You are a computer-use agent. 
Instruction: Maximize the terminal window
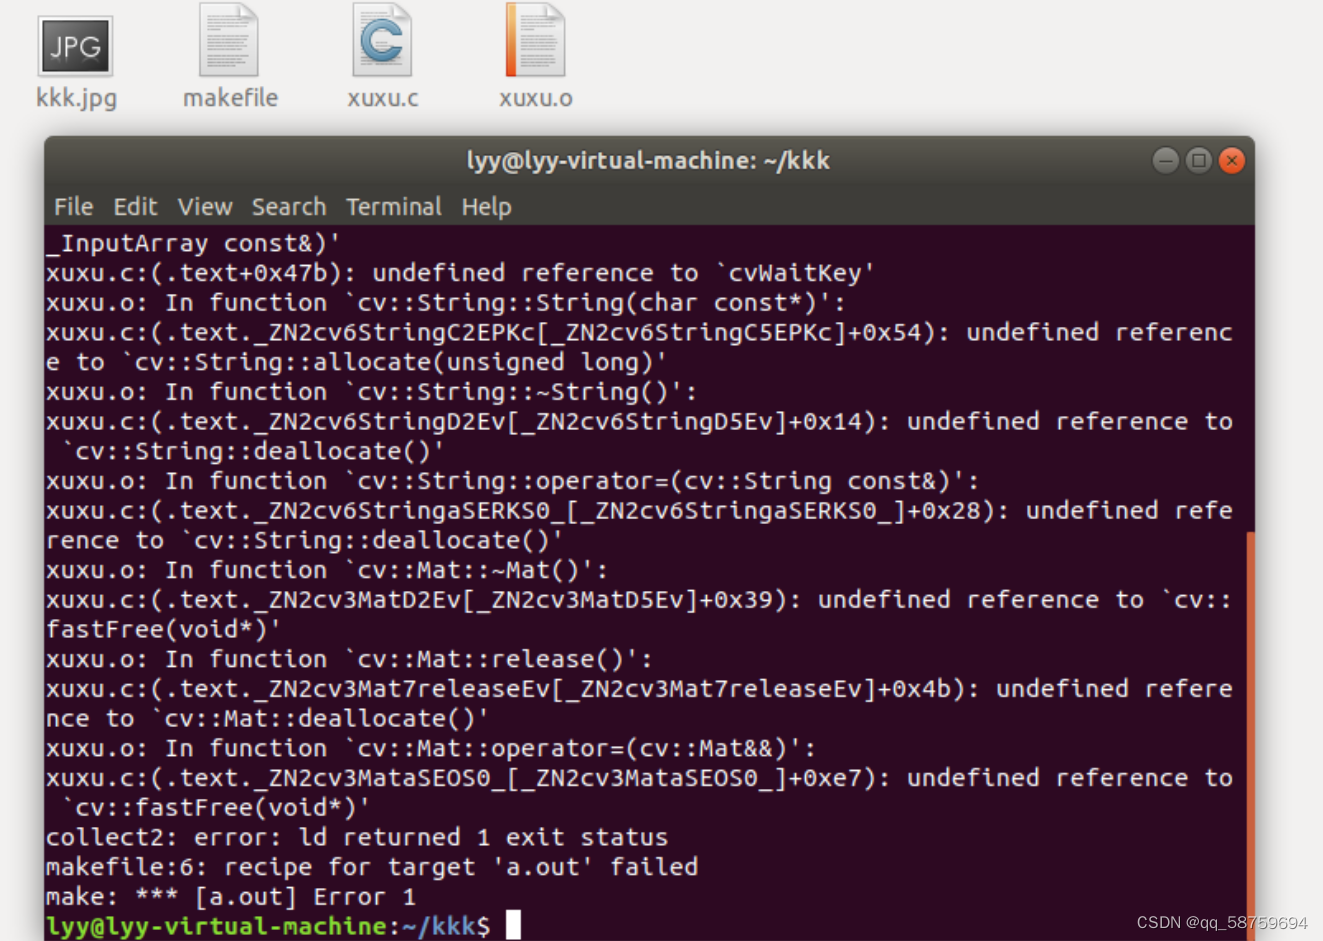point(1198,160)
